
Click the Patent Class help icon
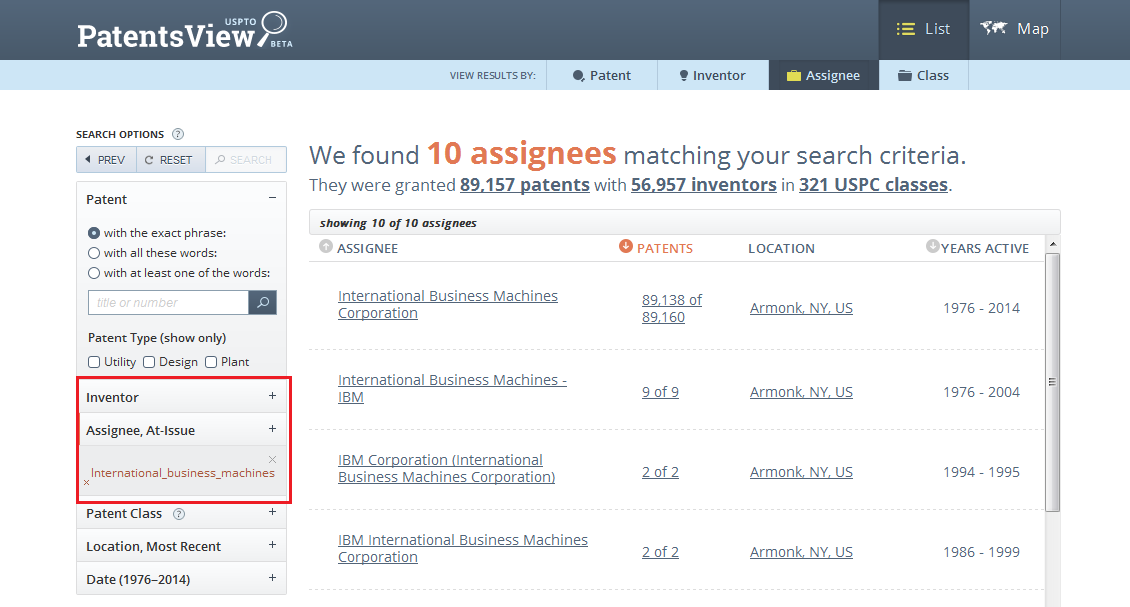(x=179, y=514)
